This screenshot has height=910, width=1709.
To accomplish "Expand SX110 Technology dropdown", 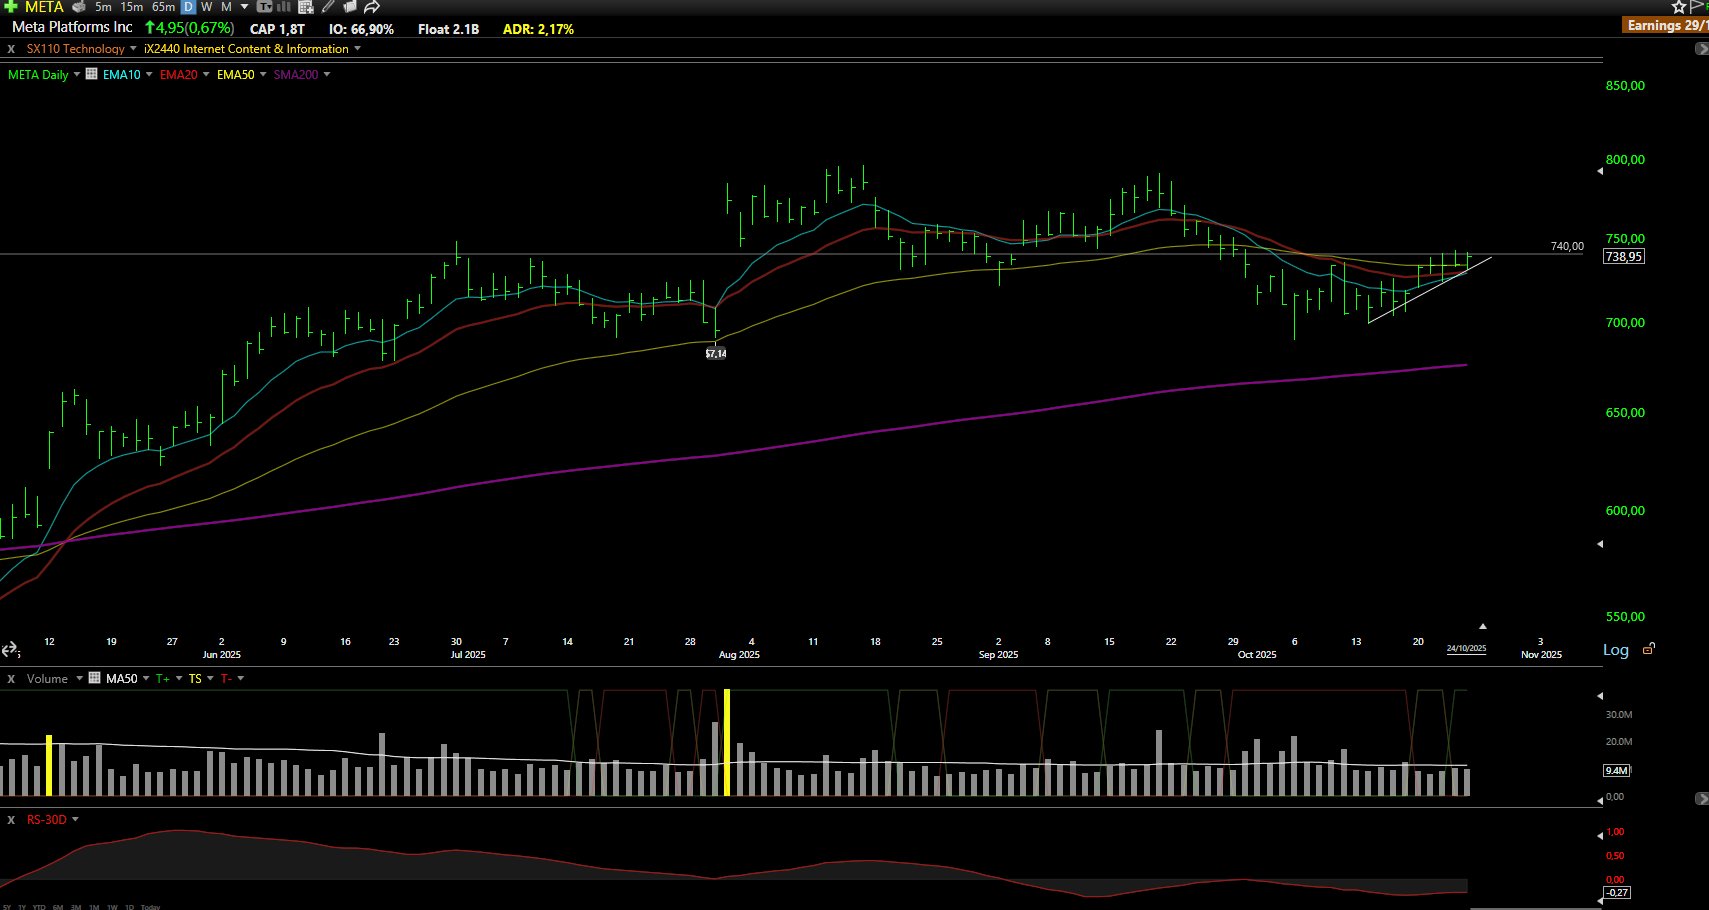I will coord(133,48).
